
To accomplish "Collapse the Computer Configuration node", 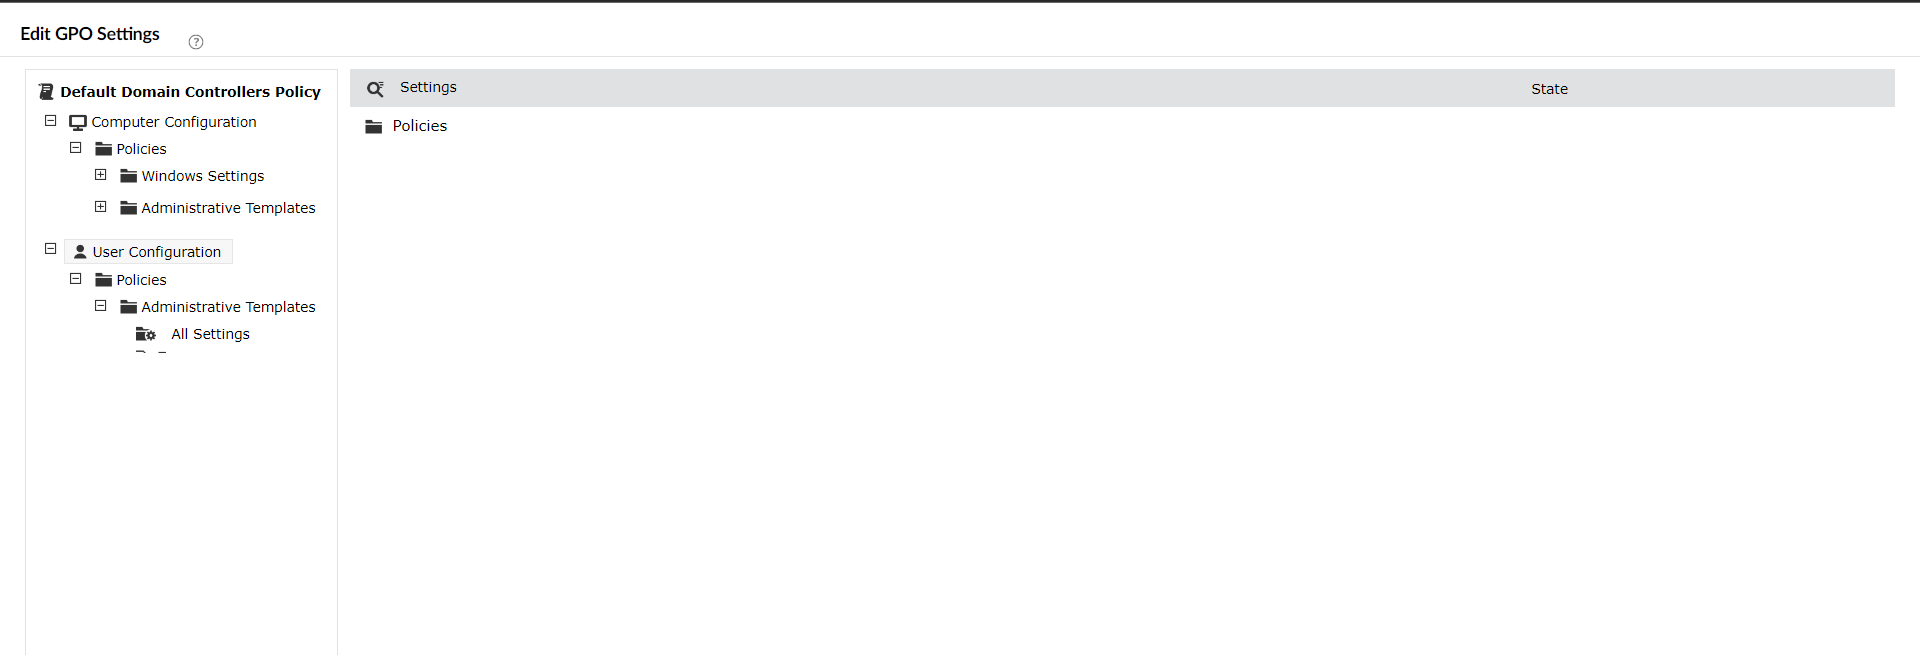I will [x=50, y=121].
